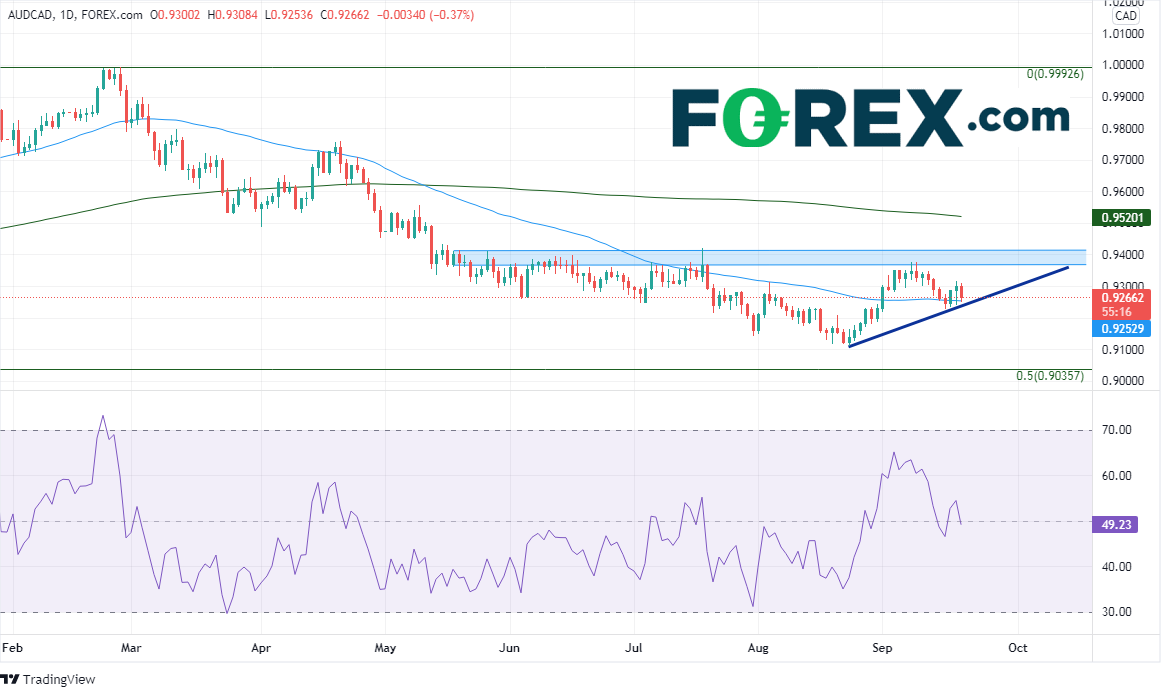
Task: Click the 60.00 RSI axis label
Action: [1117, 476]
